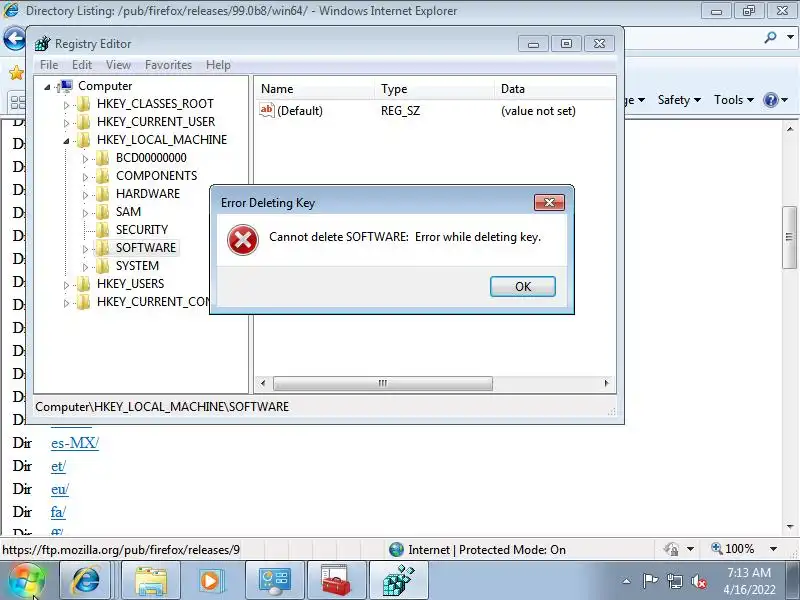Open the Favorites menu in Registry Editor
Viewport: 800px width, 600px height.
(x=168, y=65)
